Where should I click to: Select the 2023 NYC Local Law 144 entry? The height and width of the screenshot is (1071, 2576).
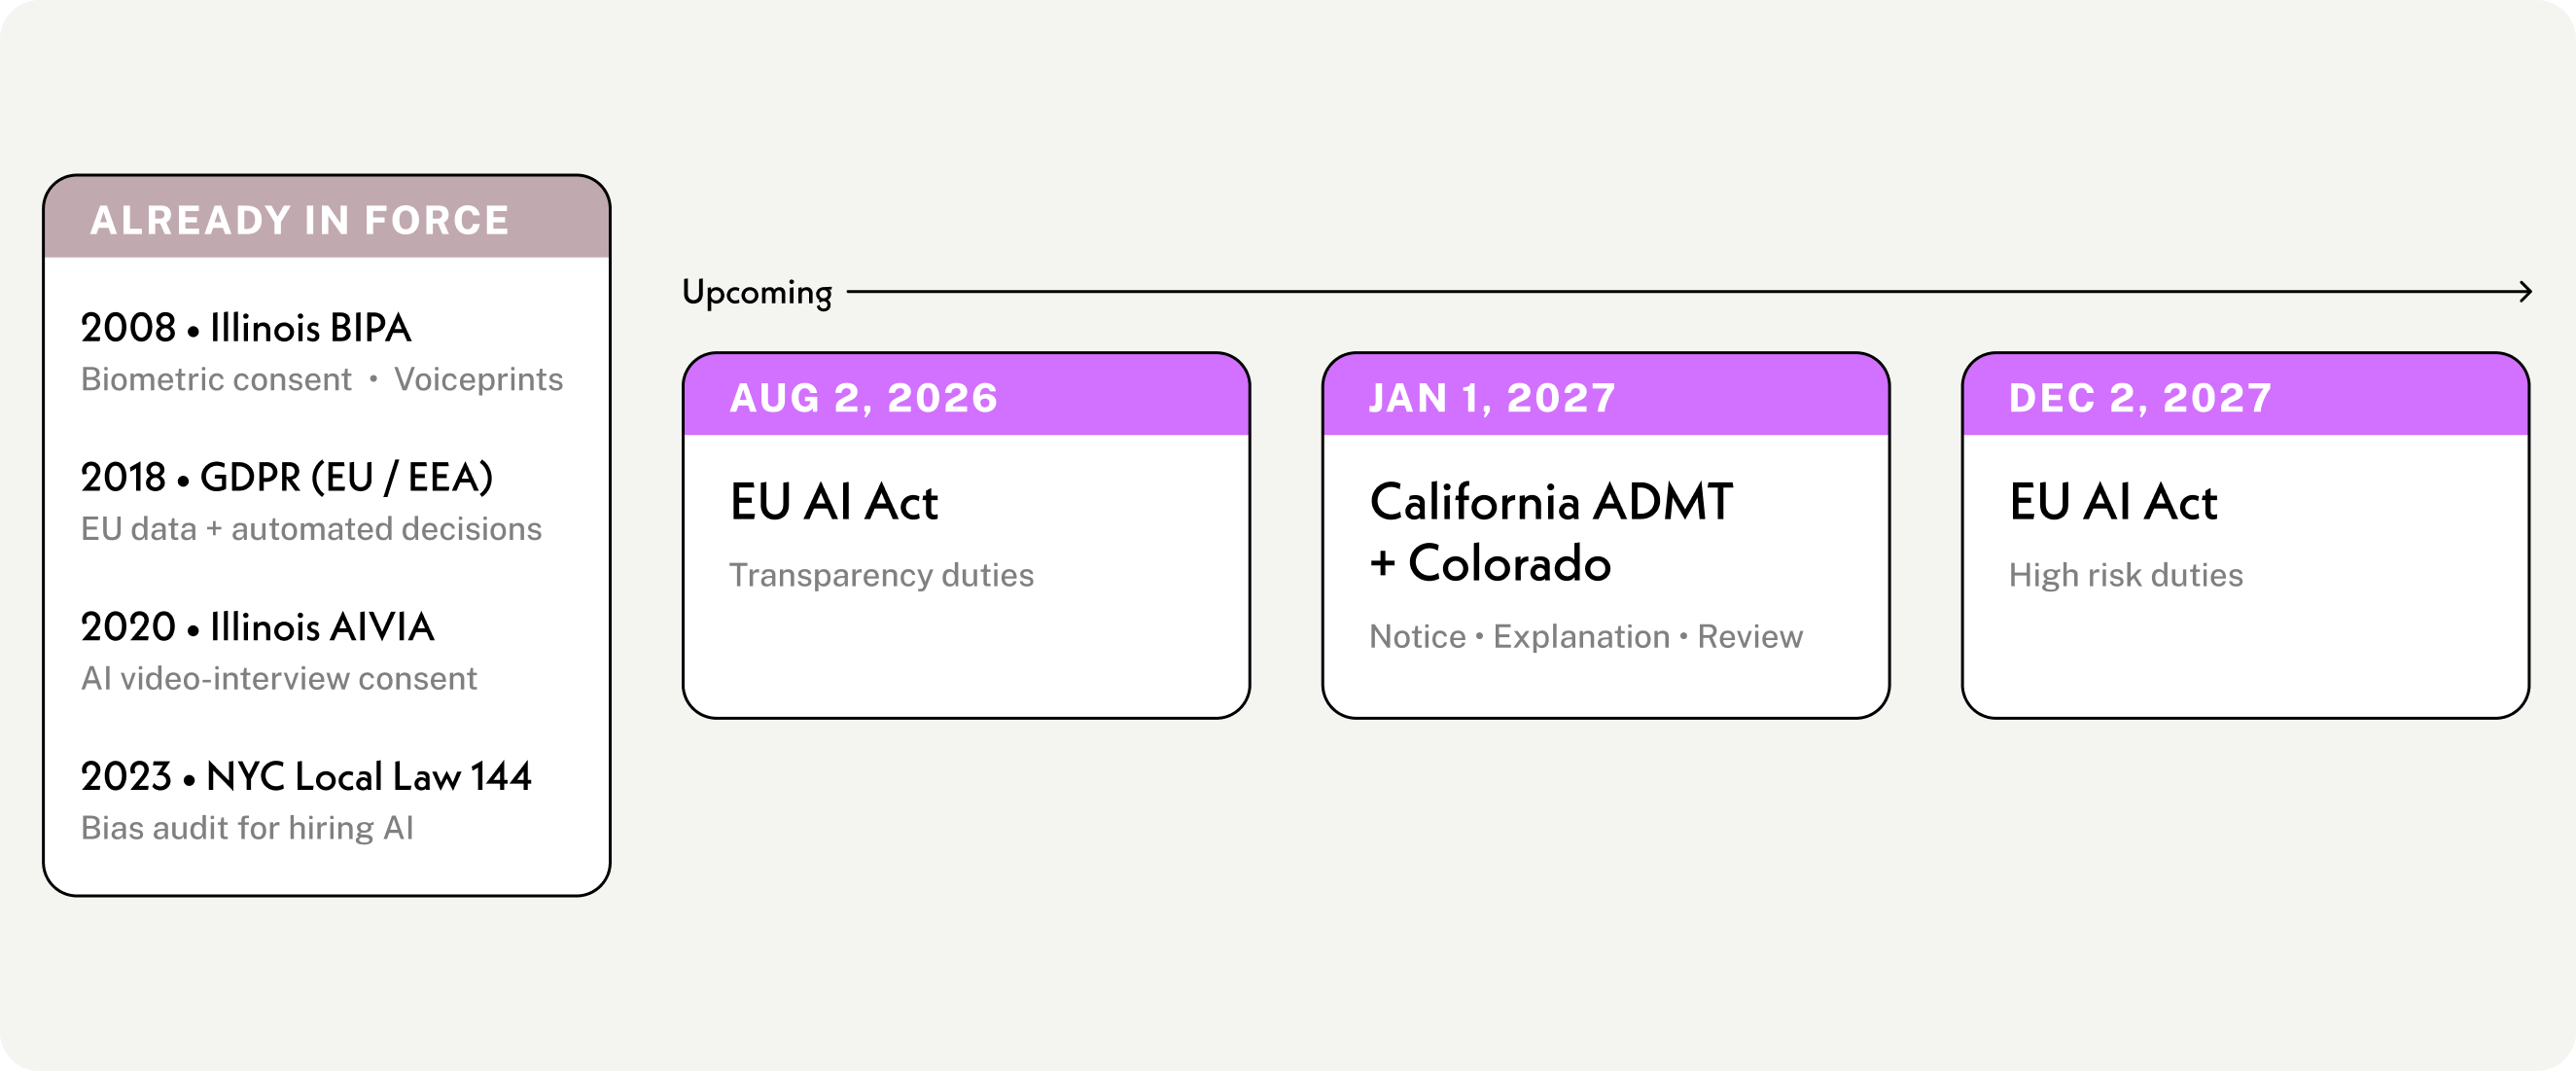(306, 777)
